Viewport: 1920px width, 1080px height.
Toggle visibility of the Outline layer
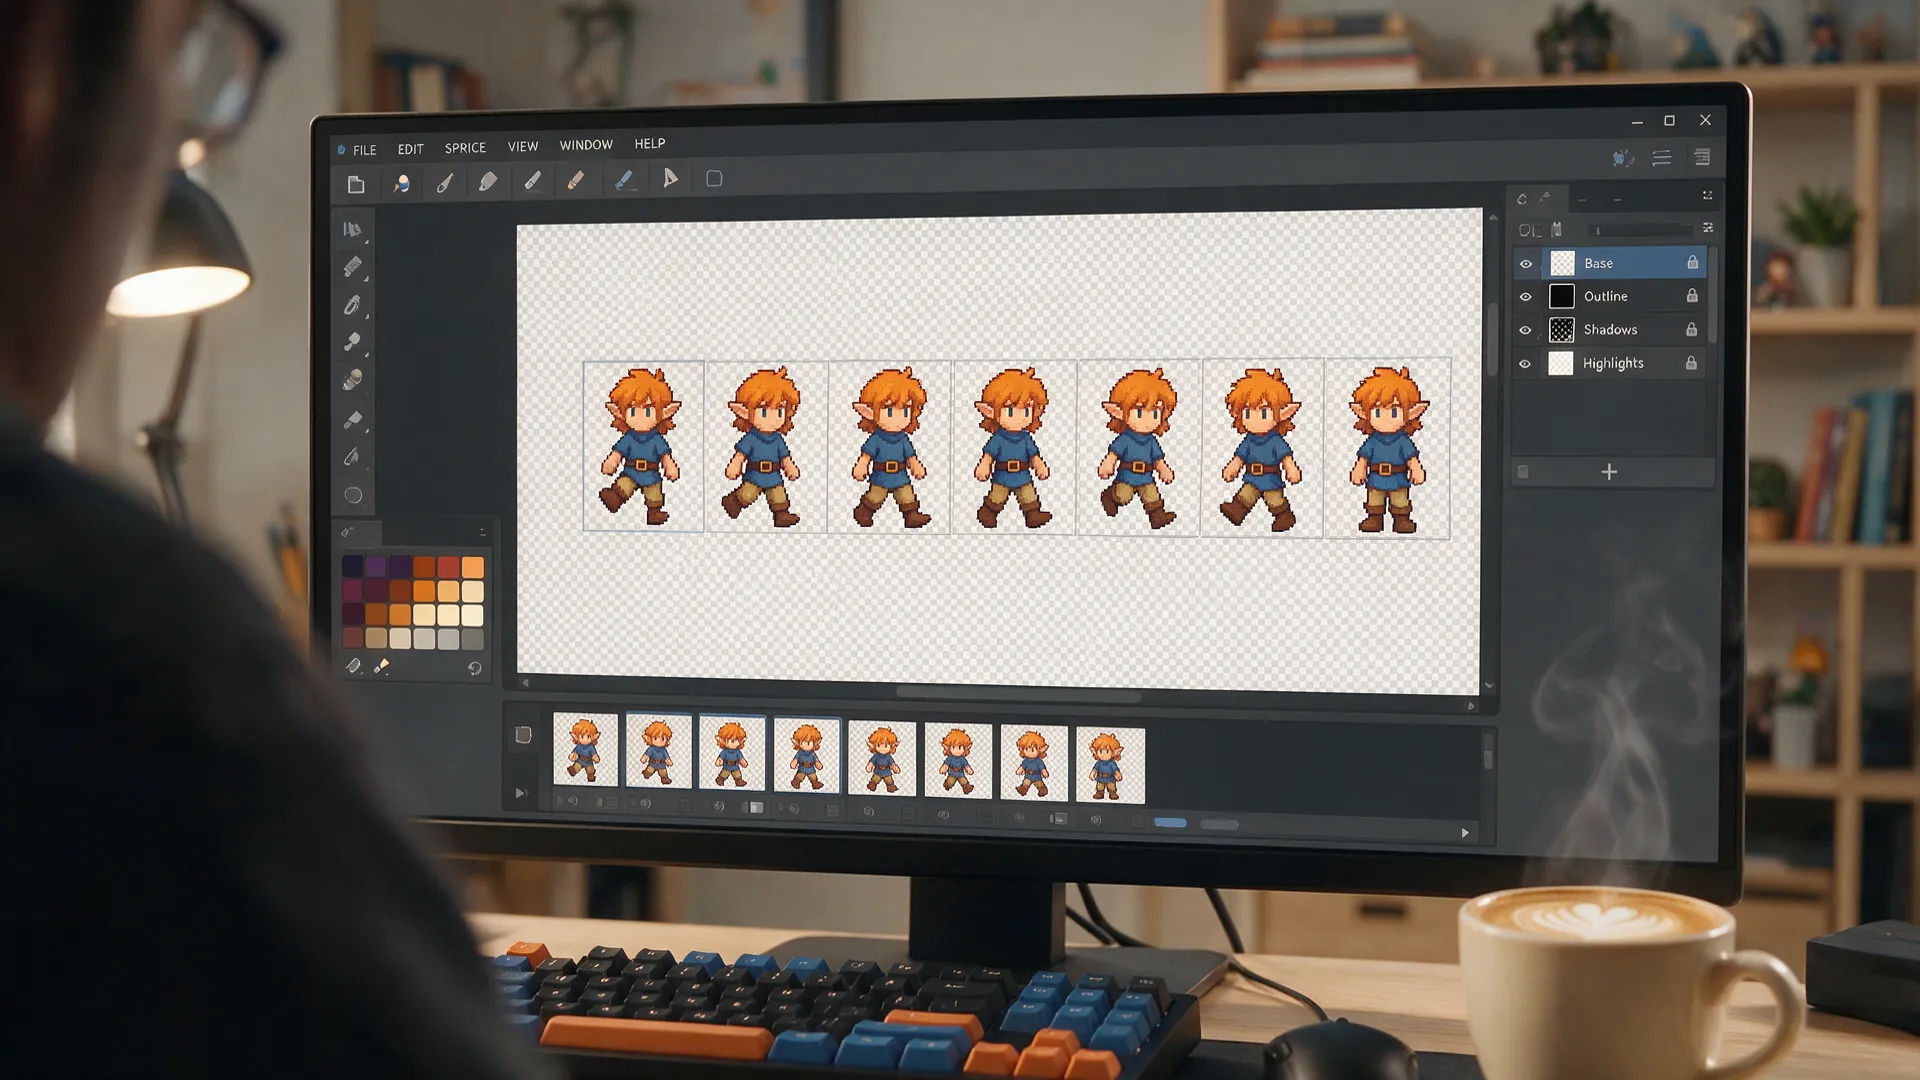pyautogui.click(x=1526, y=297)
